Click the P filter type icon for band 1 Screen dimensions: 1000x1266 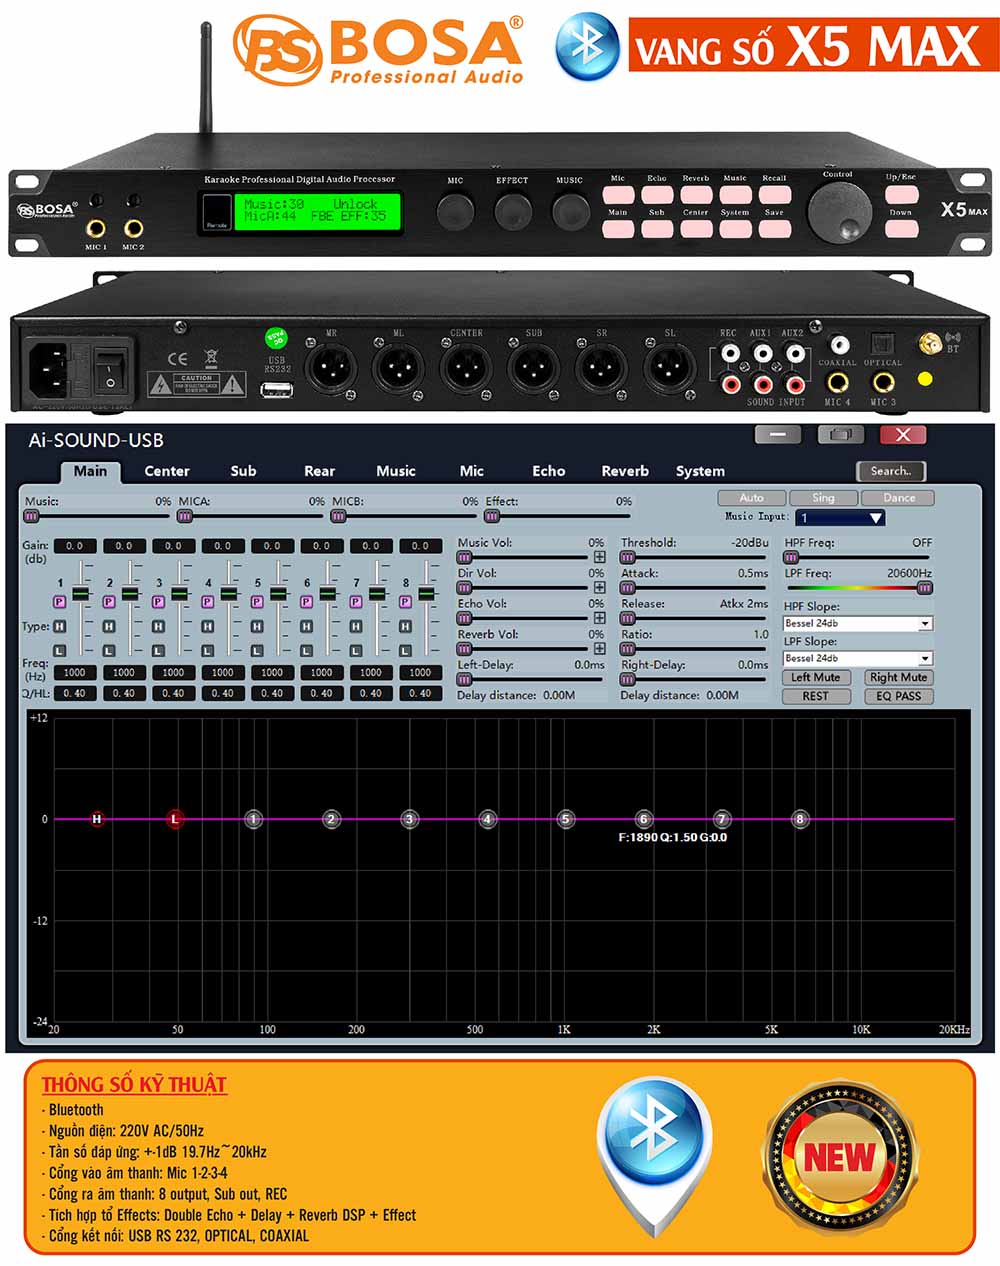tap(60, 602)
